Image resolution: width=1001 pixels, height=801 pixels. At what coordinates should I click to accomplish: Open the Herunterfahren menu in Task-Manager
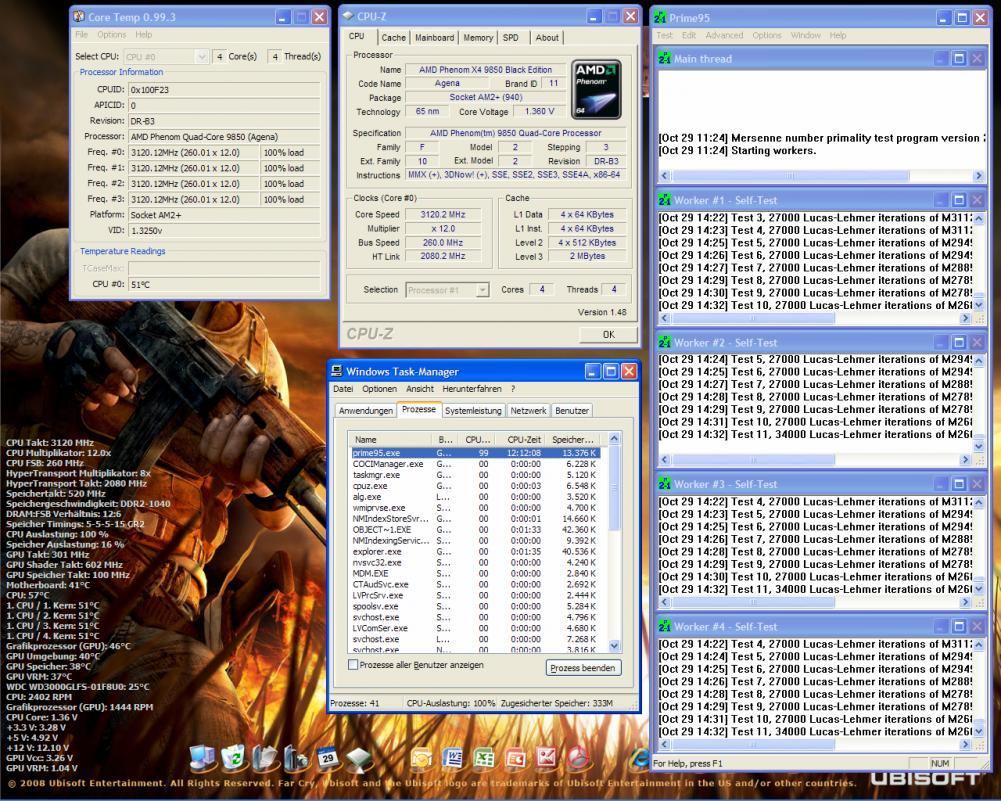[472, 389]
